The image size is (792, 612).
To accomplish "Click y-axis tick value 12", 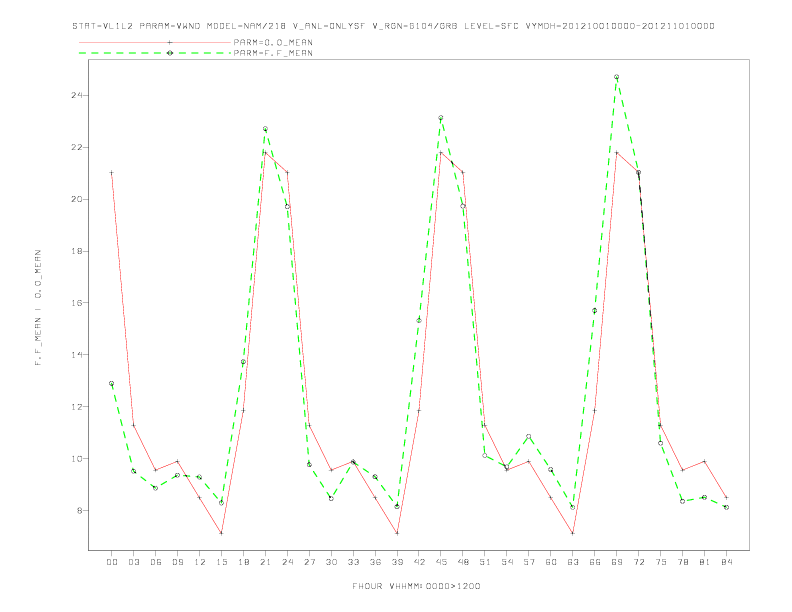I will click(x=77, y=406).
